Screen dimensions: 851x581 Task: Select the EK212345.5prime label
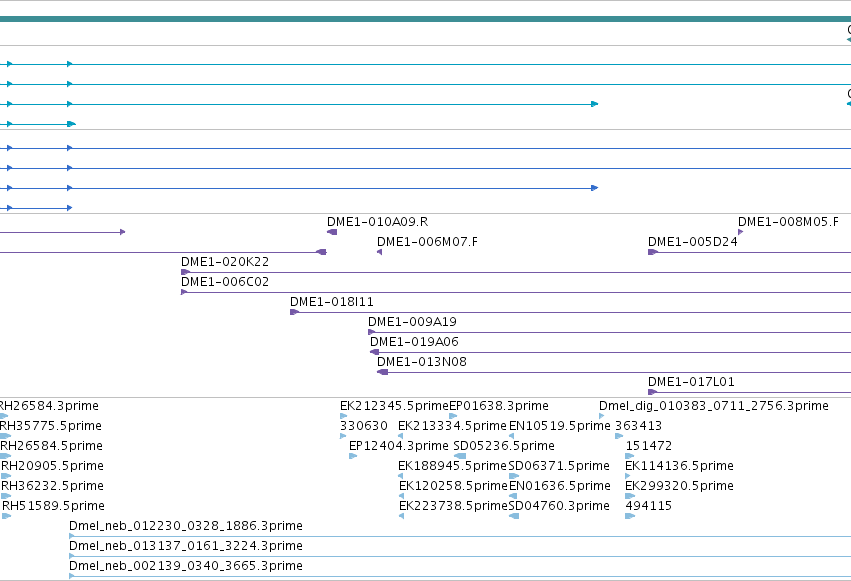394,406
